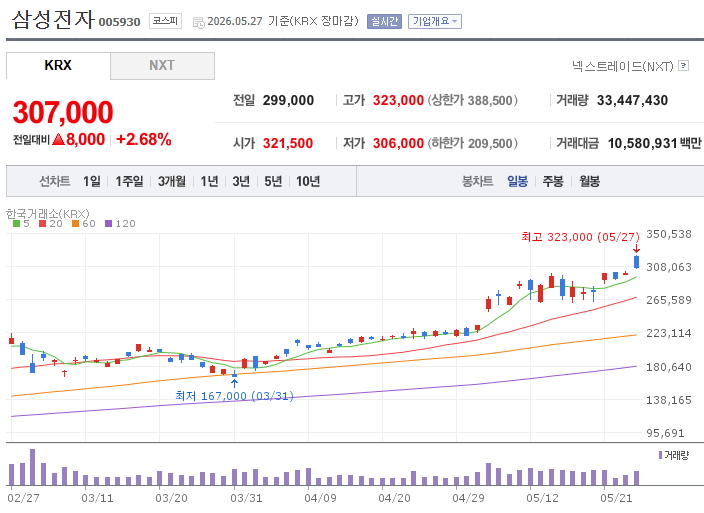Open the 기업개요 dropdown

tap(435, 21)
